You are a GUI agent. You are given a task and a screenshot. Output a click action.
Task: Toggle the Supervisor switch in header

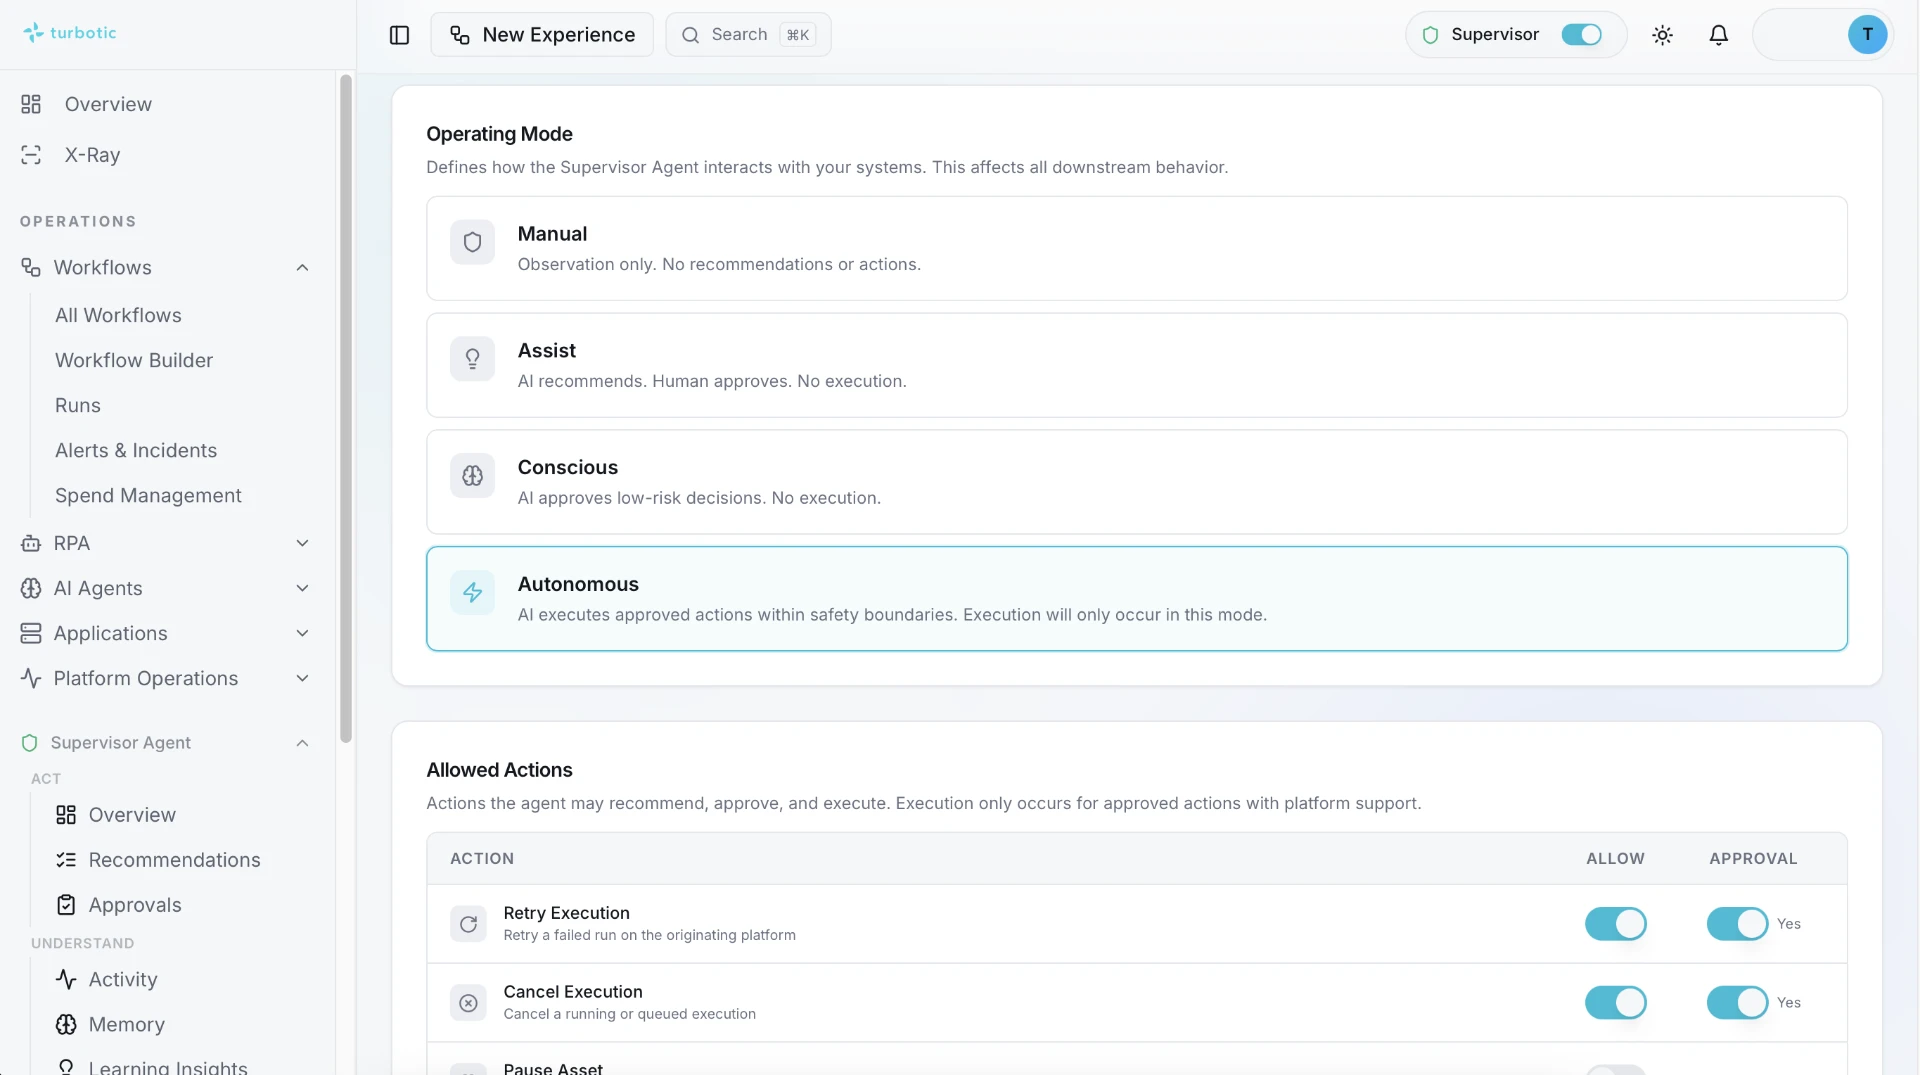[x=1581, y=35]
